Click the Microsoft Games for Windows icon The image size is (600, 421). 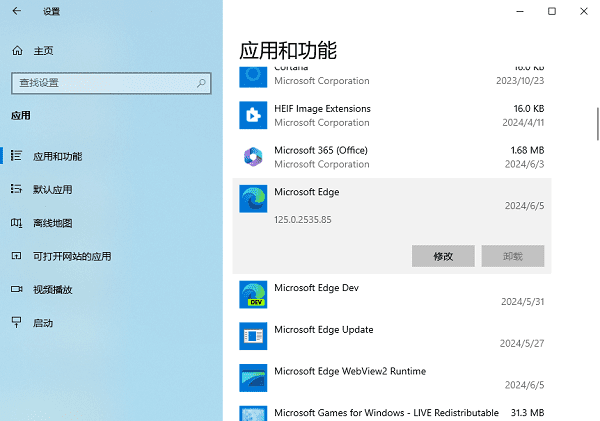[x=253, y=413]
